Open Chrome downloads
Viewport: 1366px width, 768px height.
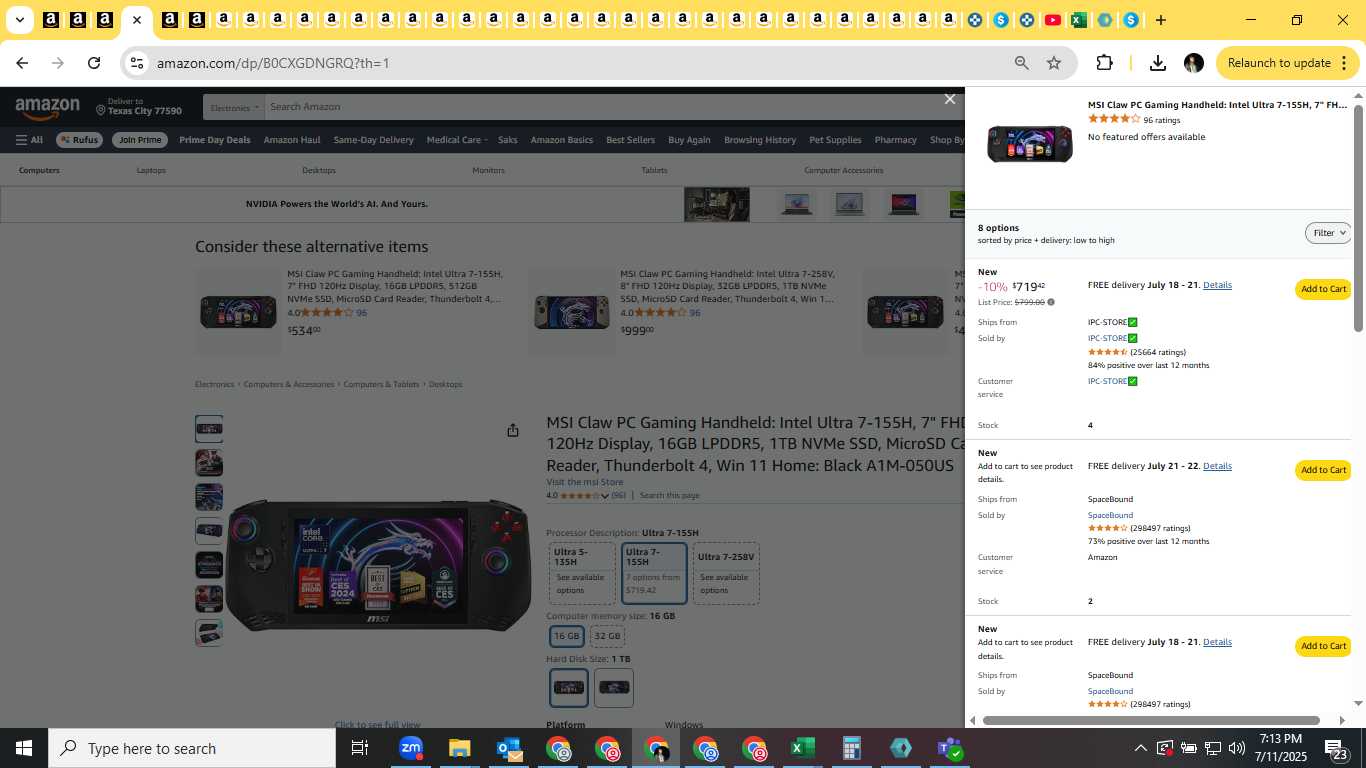[x=1157, y=63]
